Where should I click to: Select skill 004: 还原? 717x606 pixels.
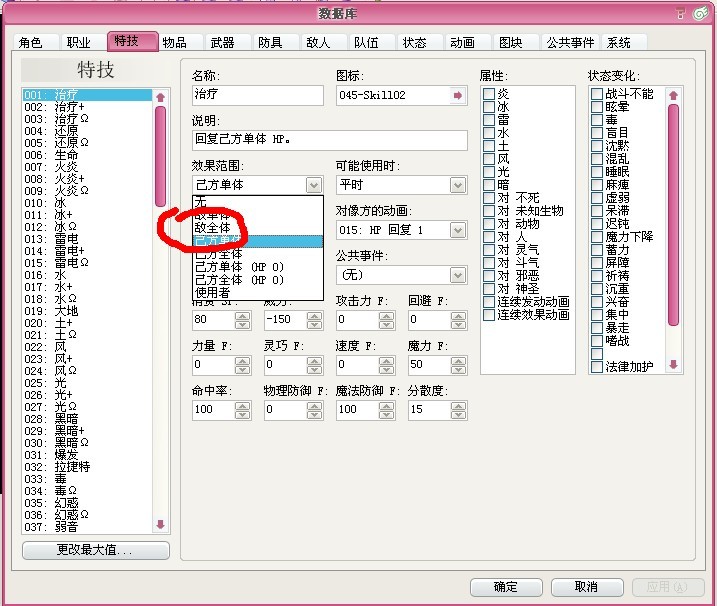click(x=87, y=131)
